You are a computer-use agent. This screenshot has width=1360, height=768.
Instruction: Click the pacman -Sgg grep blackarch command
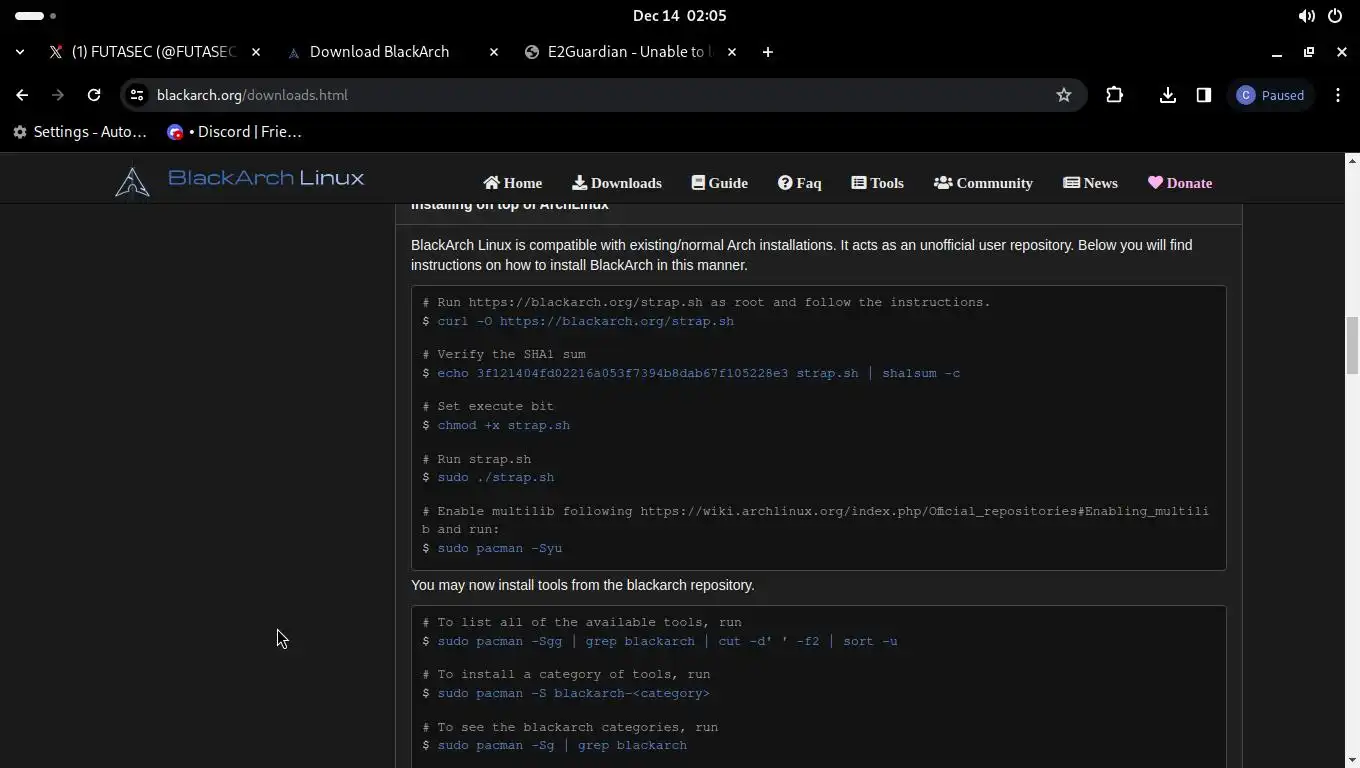pyautogui.click(x=667, y=641)
